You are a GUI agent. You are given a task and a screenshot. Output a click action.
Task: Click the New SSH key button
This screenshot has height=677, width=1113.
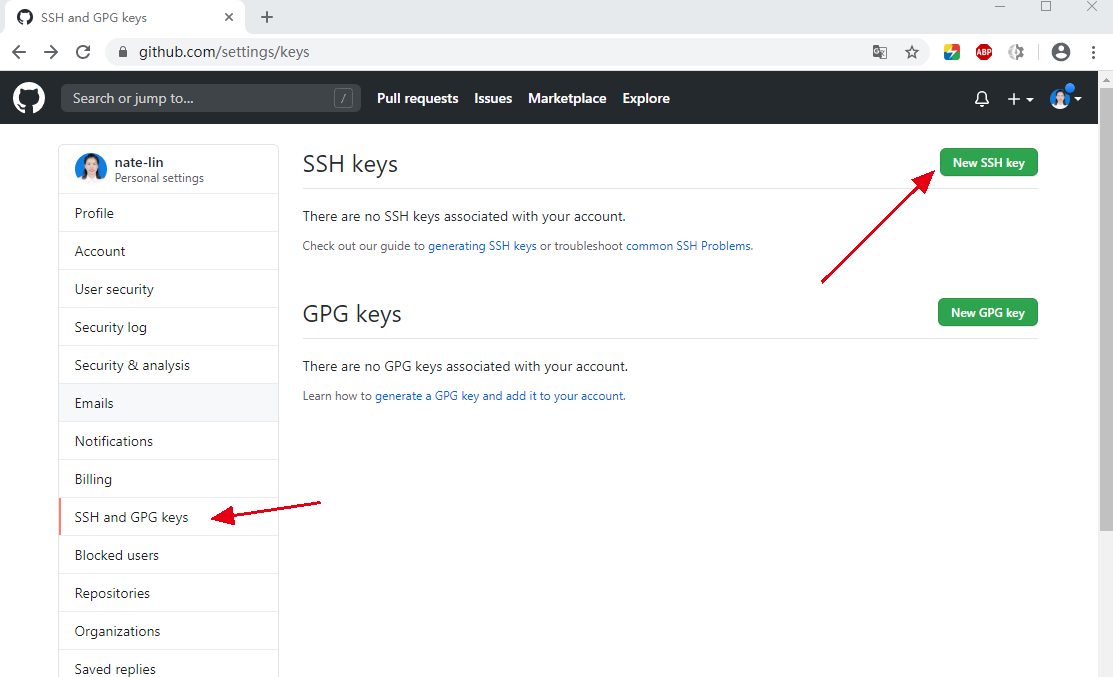pos(988,162)
